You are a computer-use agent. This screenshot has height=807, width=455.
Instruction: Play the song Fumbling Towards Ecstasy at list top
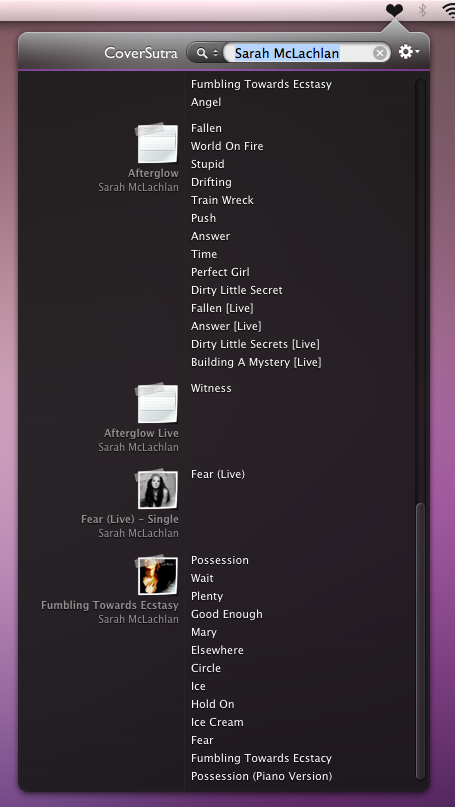point(261,84)
